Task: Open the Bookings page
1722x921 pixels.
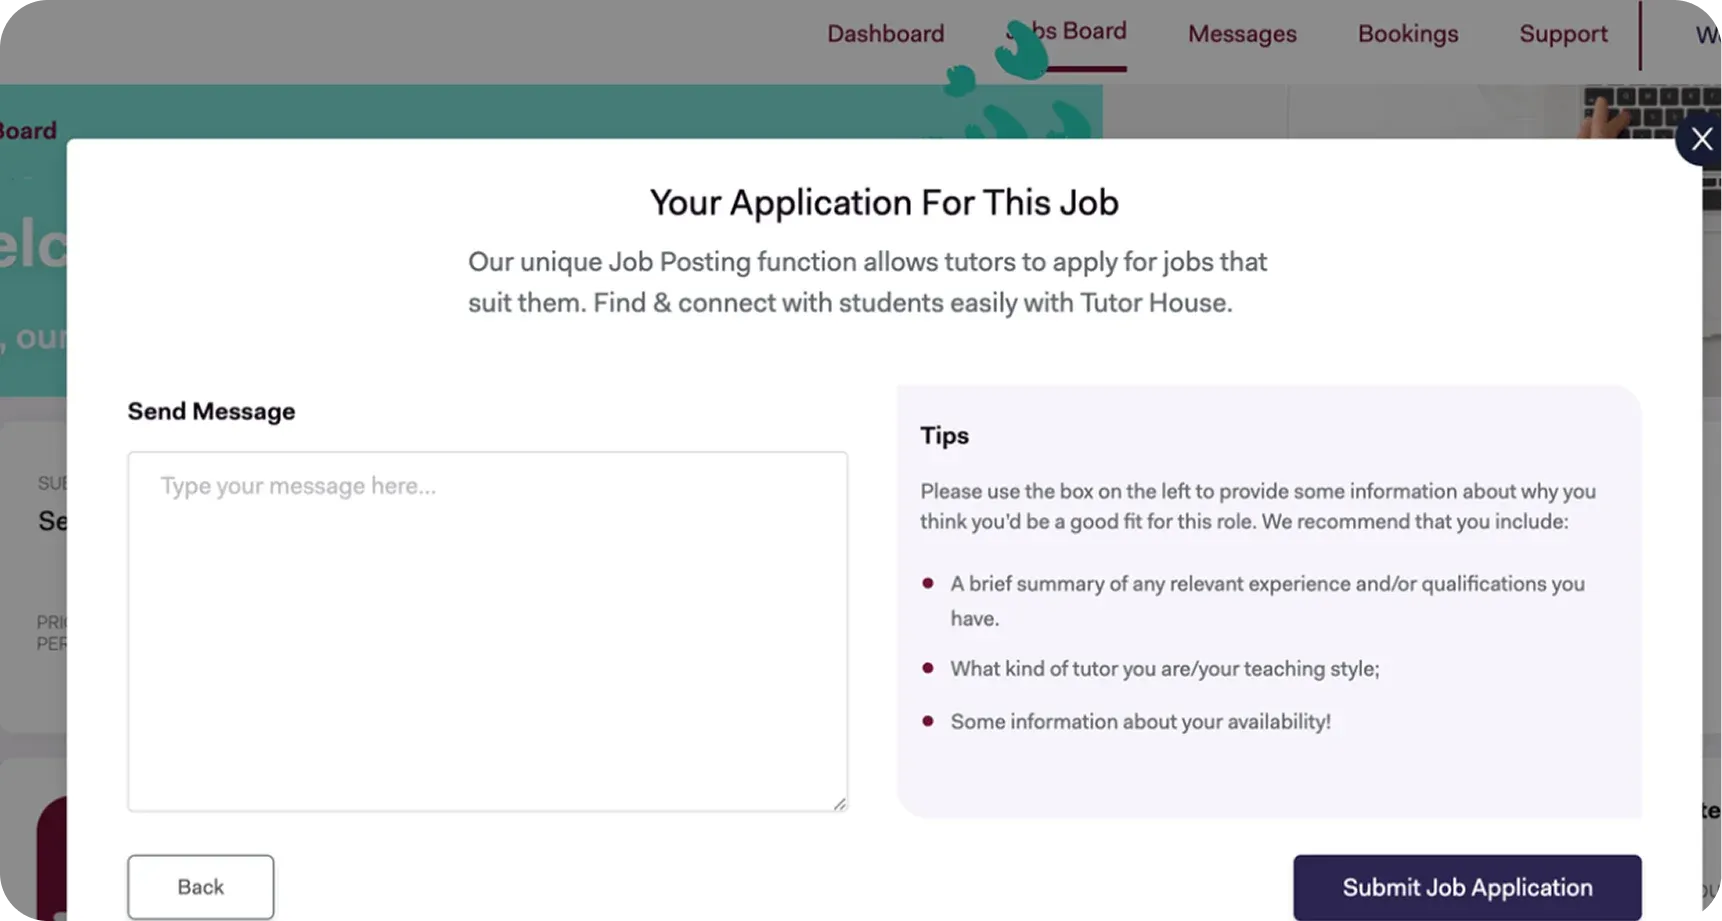Action: coord(1407,34)
